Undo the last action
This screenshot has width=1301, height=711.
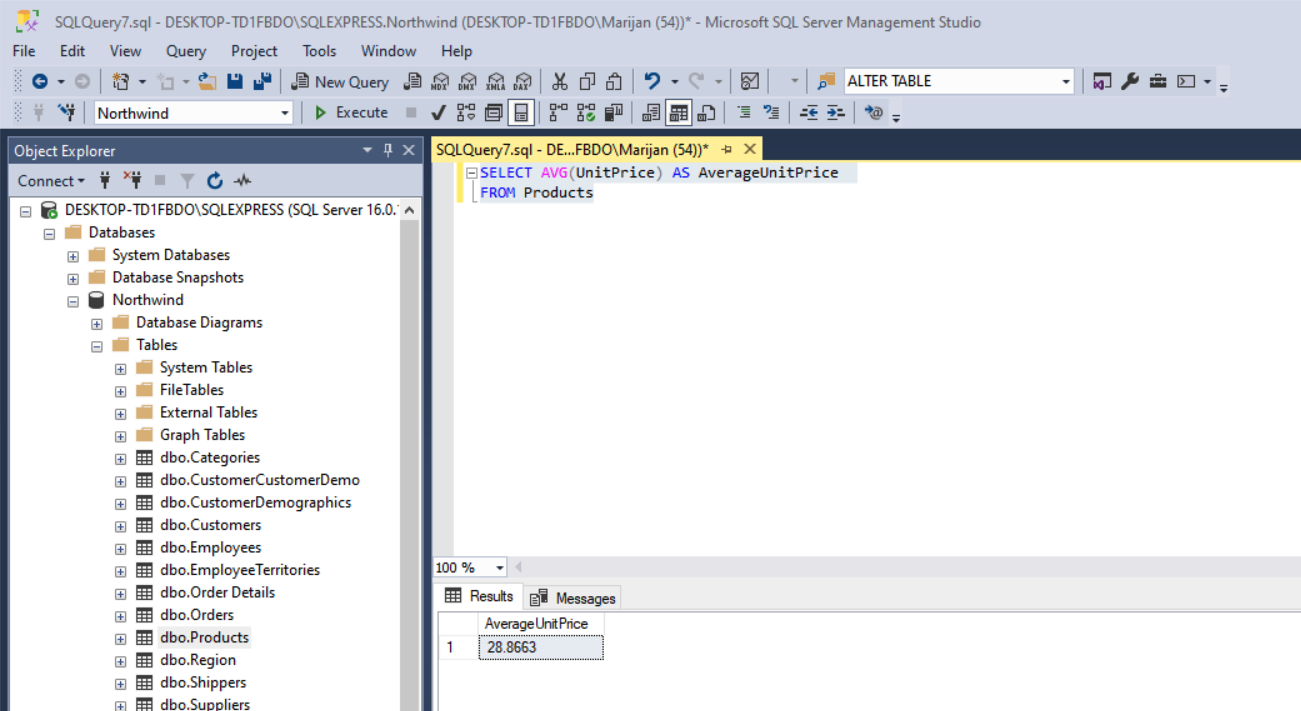coord(652,82)
